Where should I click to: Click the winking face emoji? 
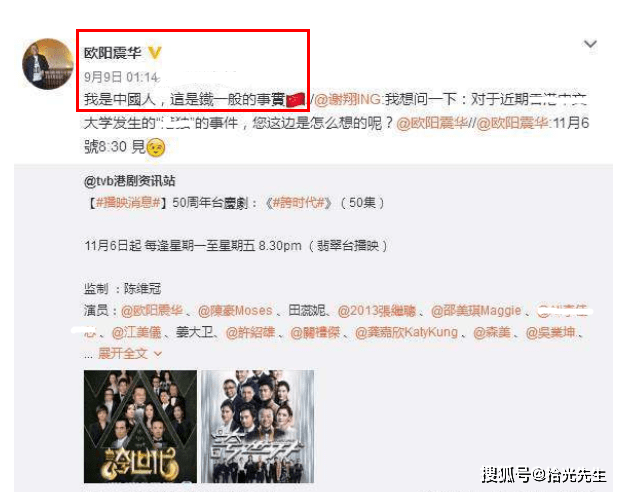tap(156, 147)
